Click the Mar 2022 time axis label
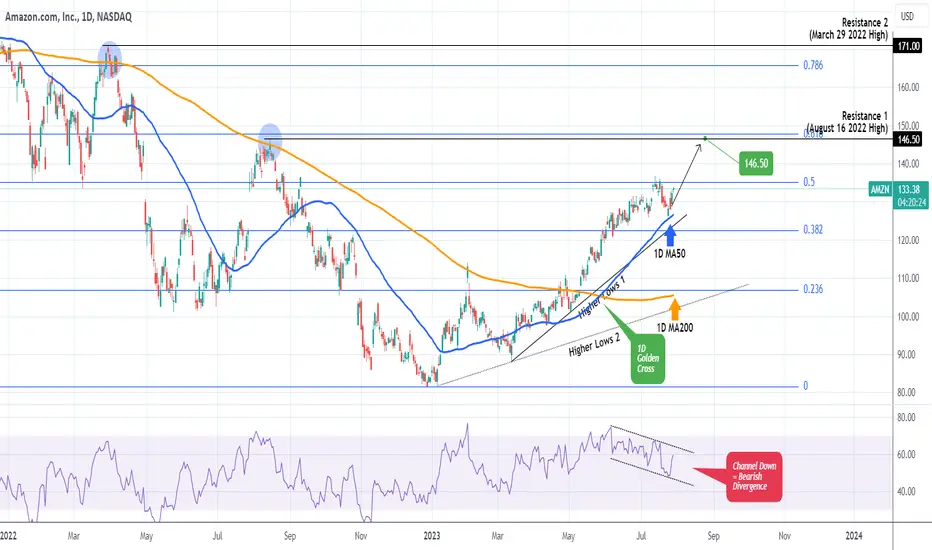 pos(74,536)
